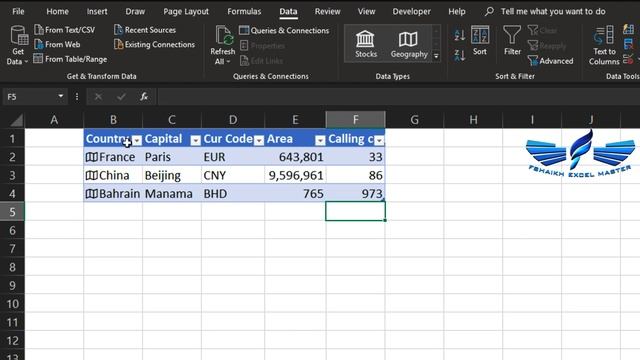Switch to the Developer tab

click(411, 11)
